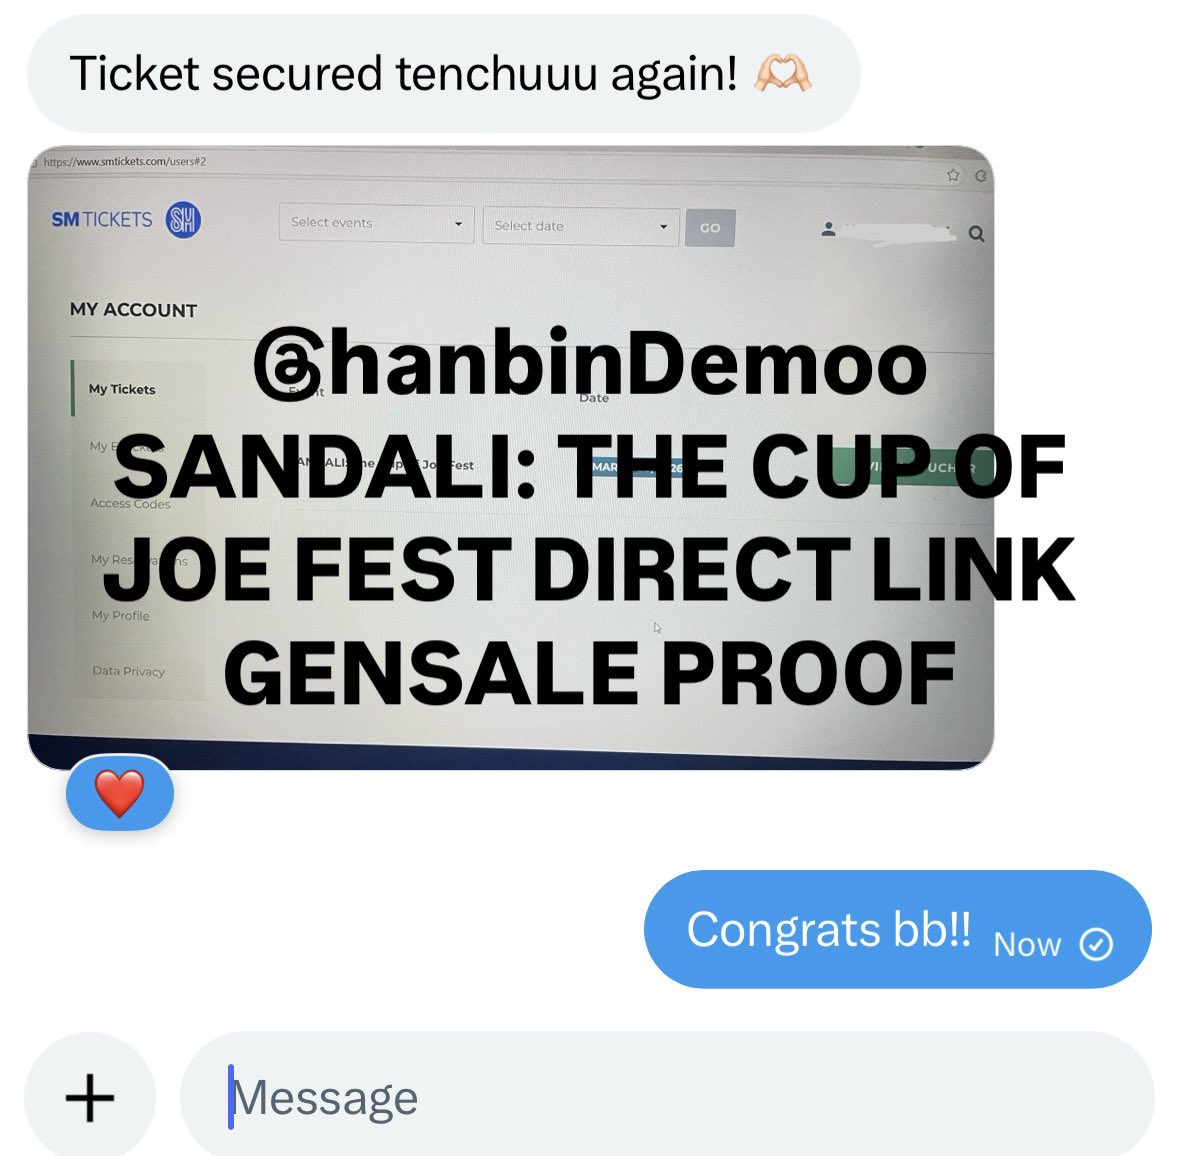Click the smtickets.com URL bar
The height and width of the screenshot is (1156, 1178).
click(x=125, y=161)
